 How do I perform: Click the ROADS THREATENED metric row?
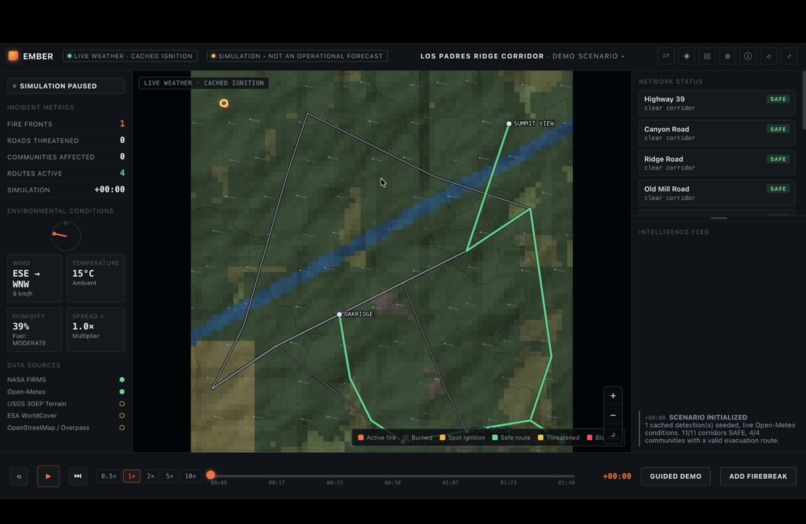point(66,140)
